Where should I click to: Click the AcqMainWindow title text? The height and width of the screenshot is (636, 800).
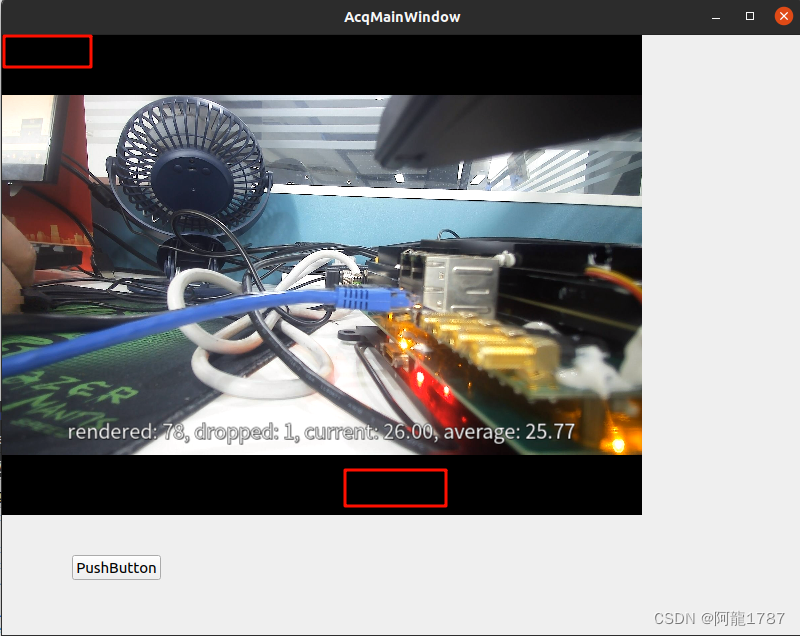pyautogui.click(x=401, y=16)
